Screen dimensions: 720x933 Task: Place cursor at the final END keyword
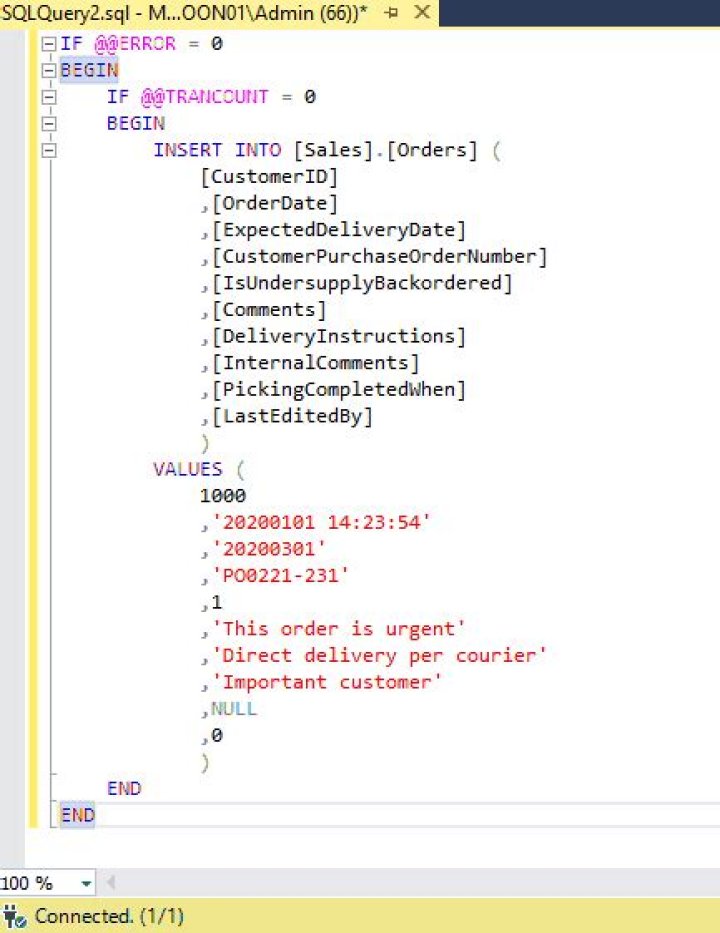pyautogui.click(x=77, y=815)
